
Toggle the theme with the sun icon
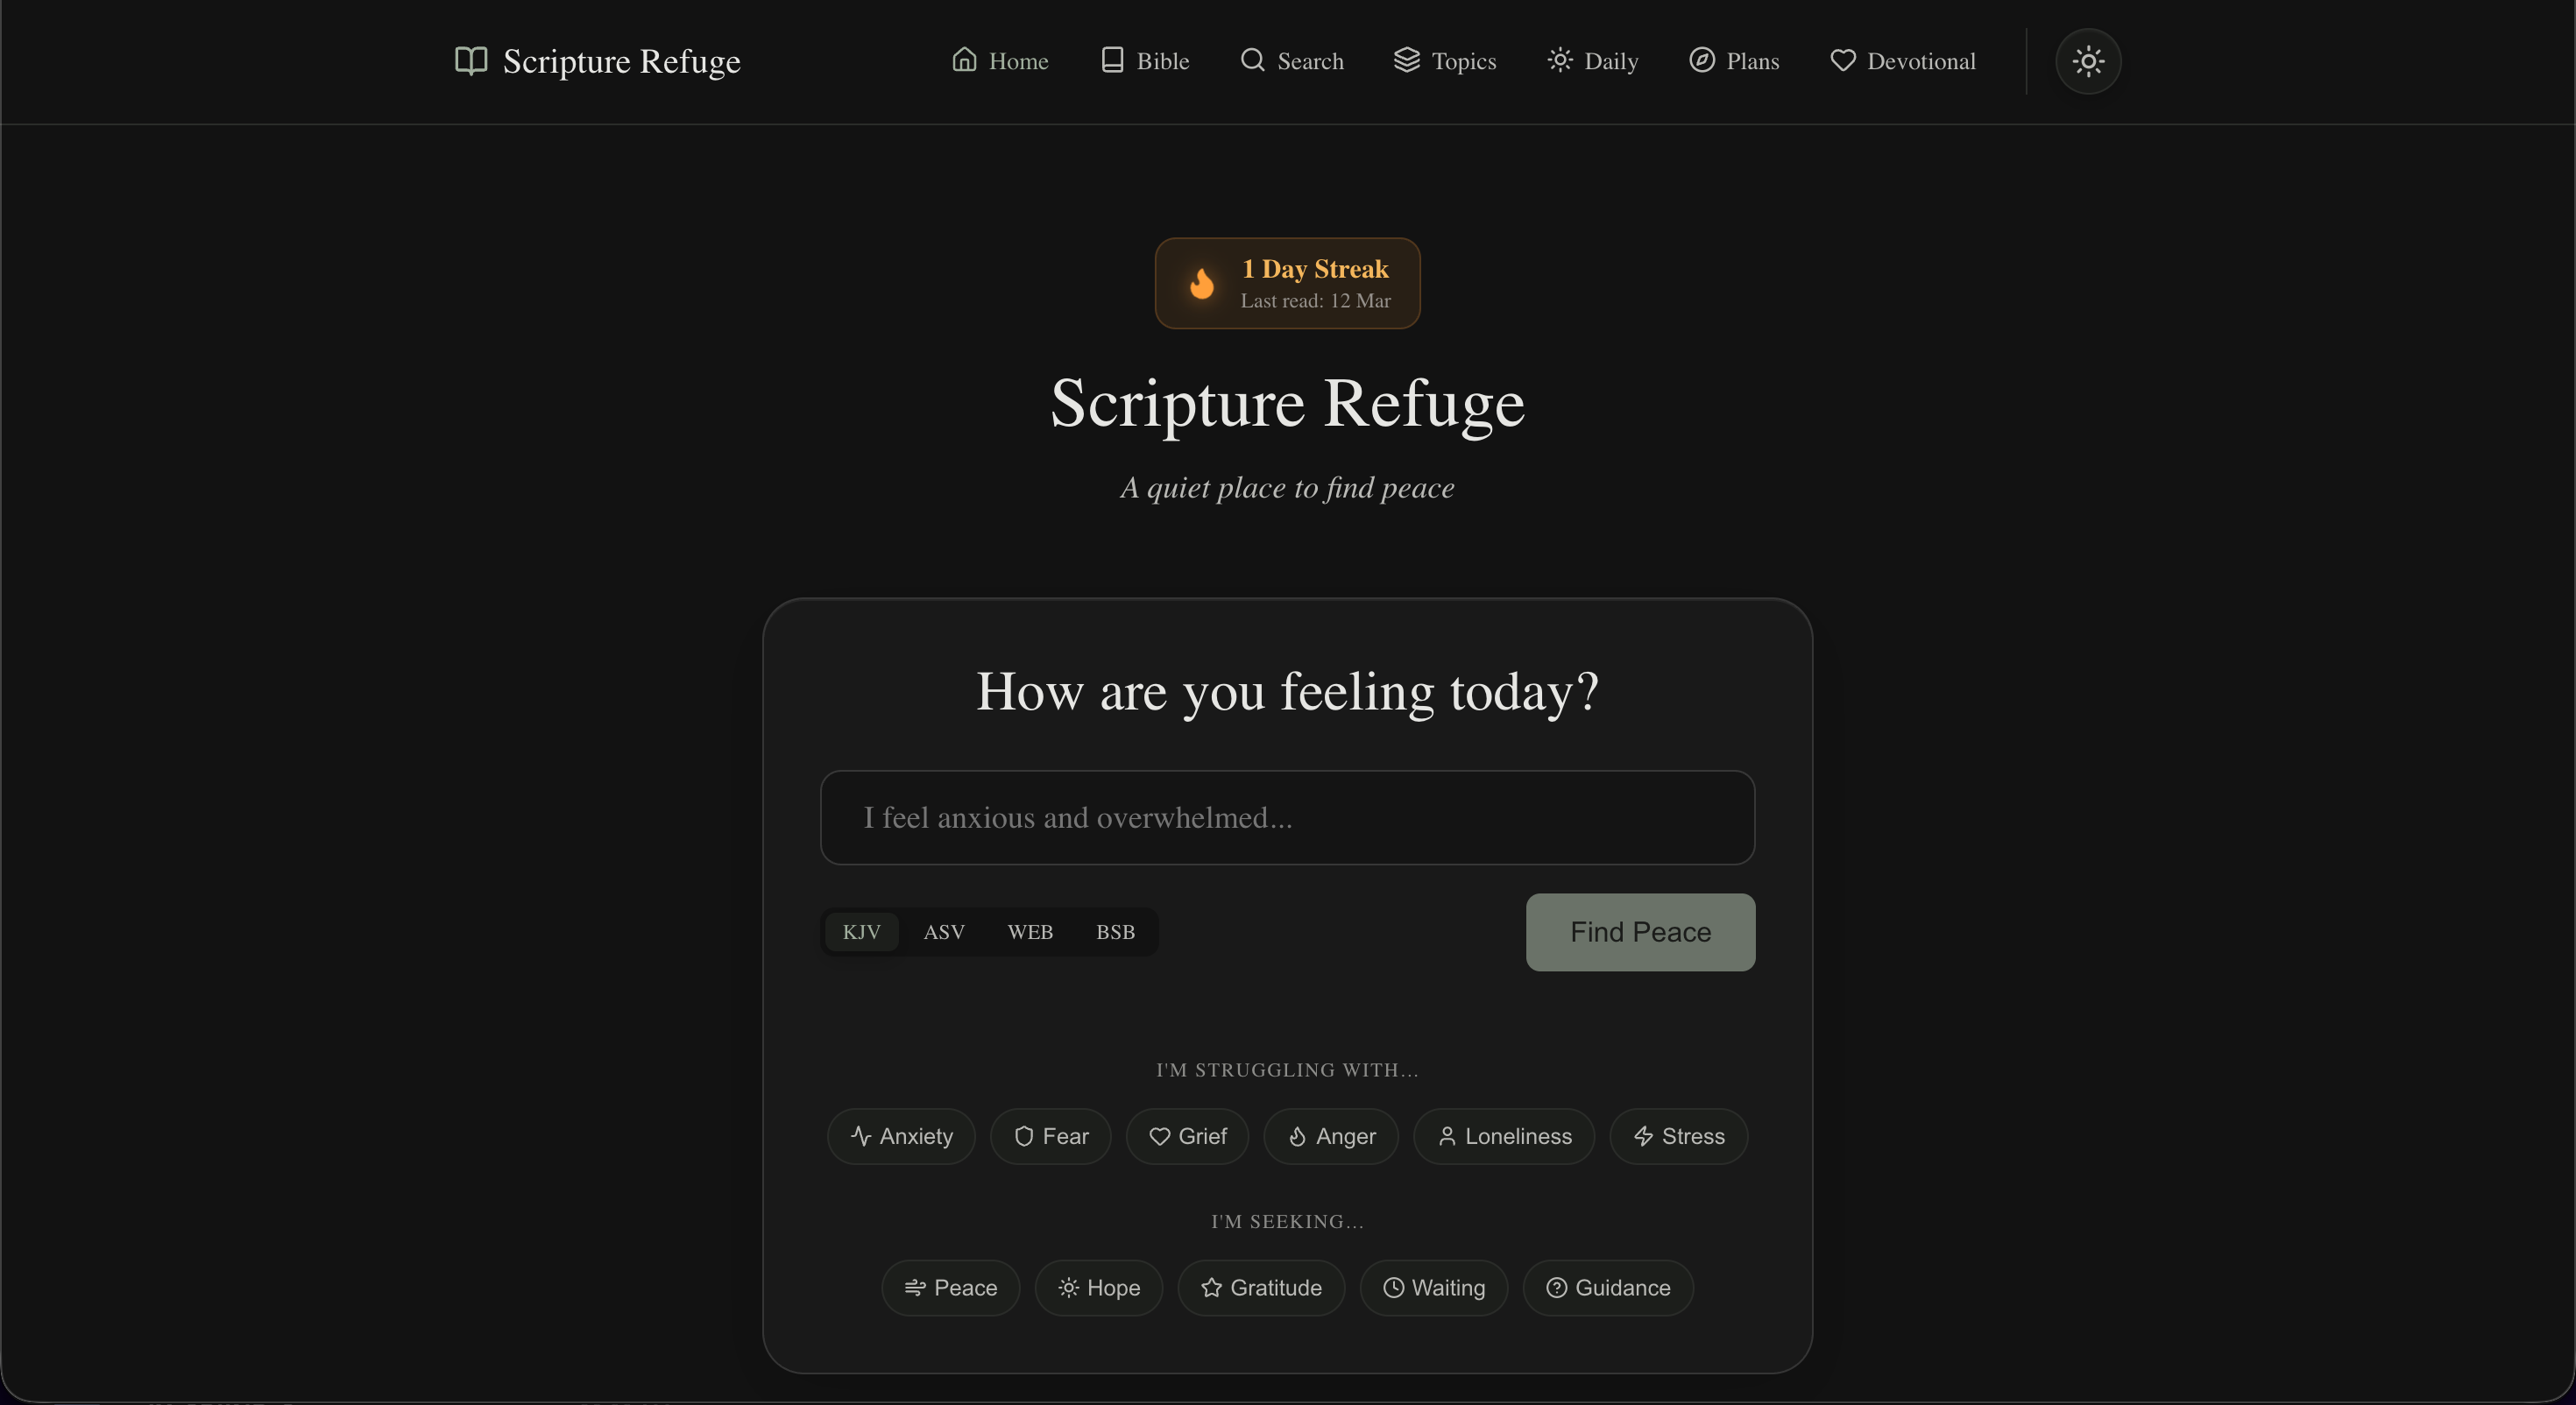[2087, 61]
